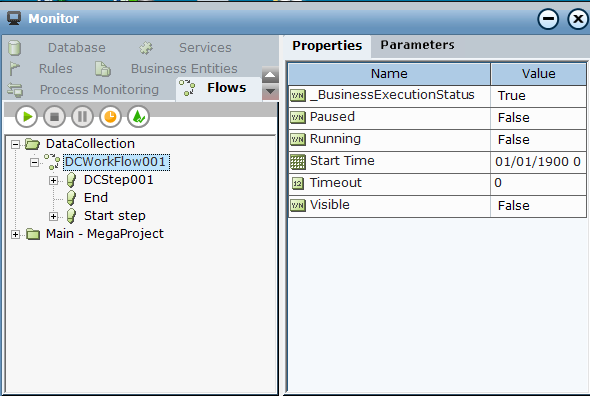Click the green validate checkmark icon
Screen dimensions: 590x396
(x=138, y=117)
